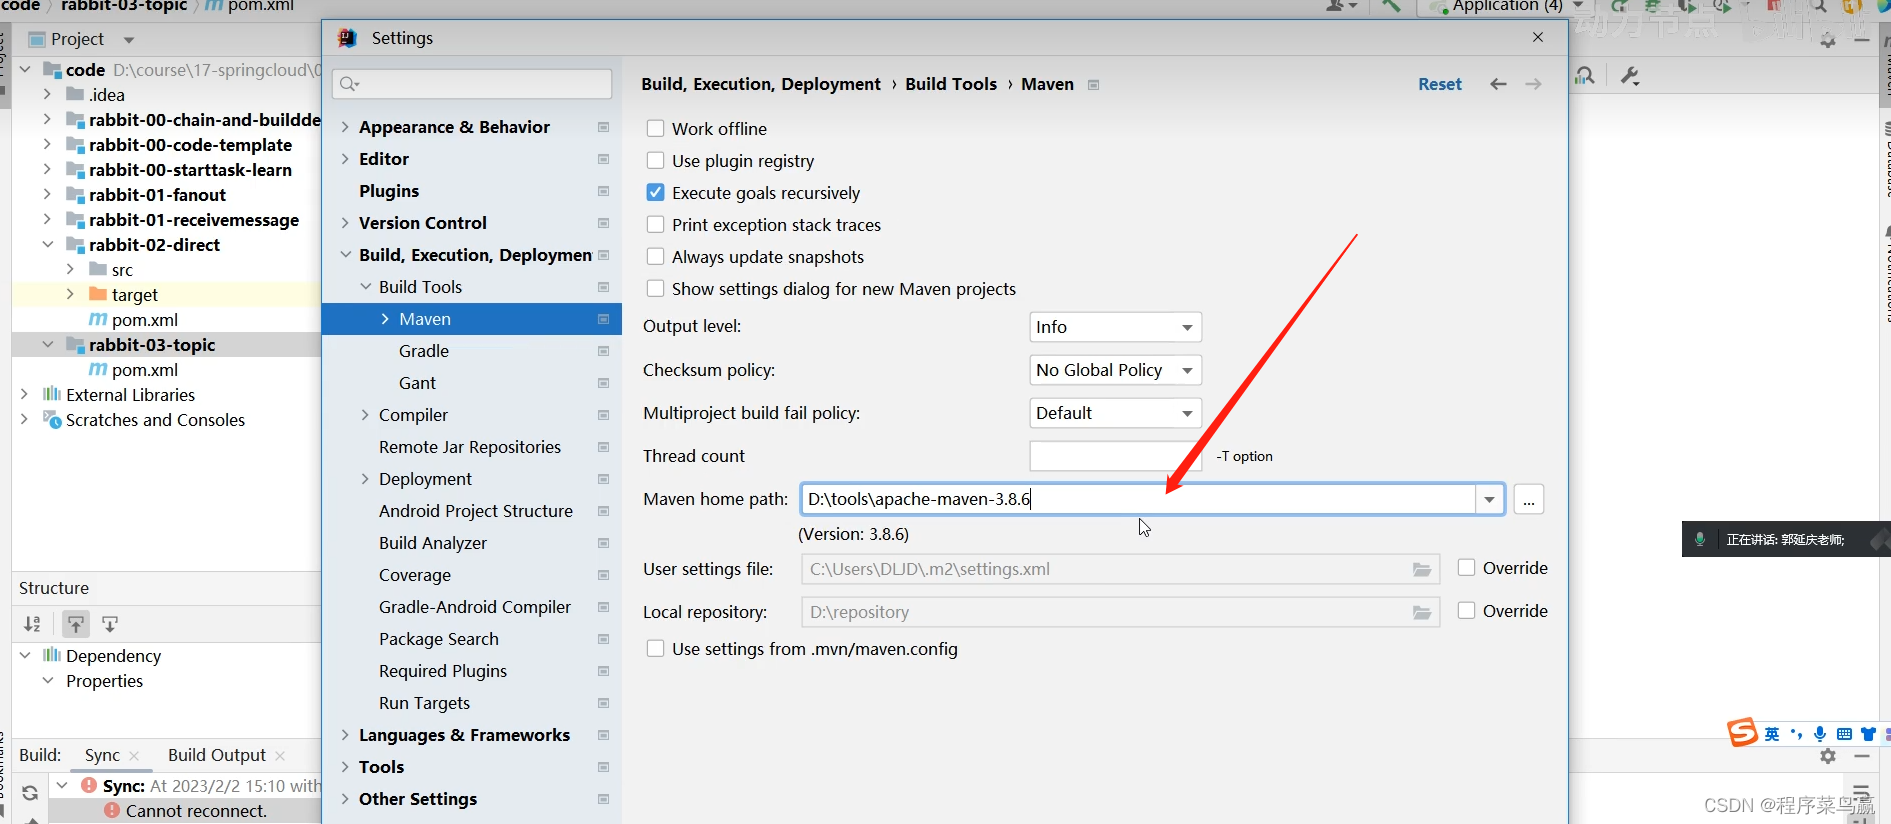The height and width of the screenshot is (824, 1891).
Task: Click the expand all icon in Structure panel
Action: click(76, 624)
